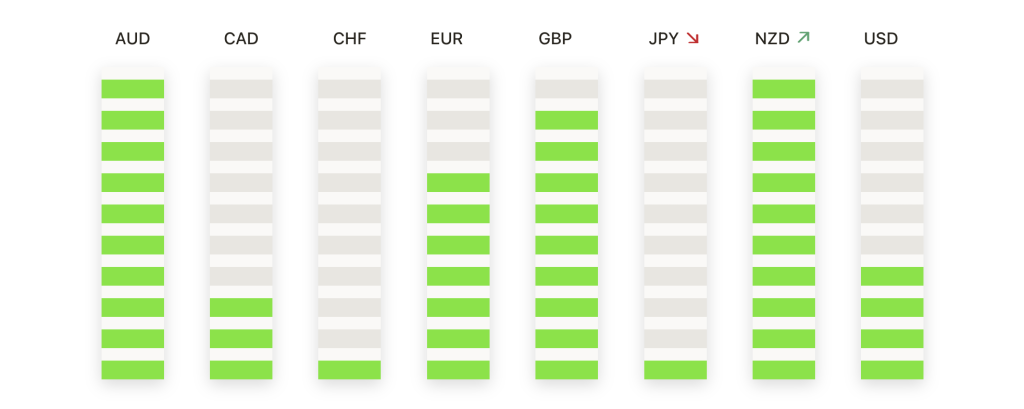
Task: Click the JPY text label
Action: point(663,39)
